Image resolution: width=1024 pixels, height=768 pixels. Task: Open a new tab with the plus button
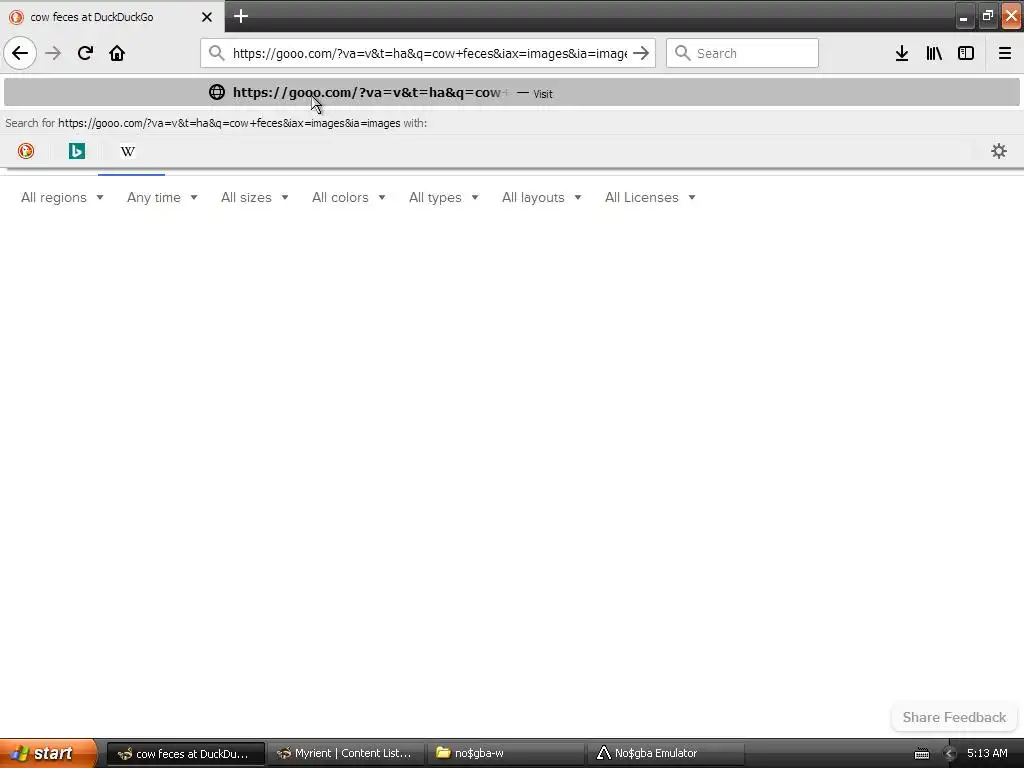(x=241, y=16)
